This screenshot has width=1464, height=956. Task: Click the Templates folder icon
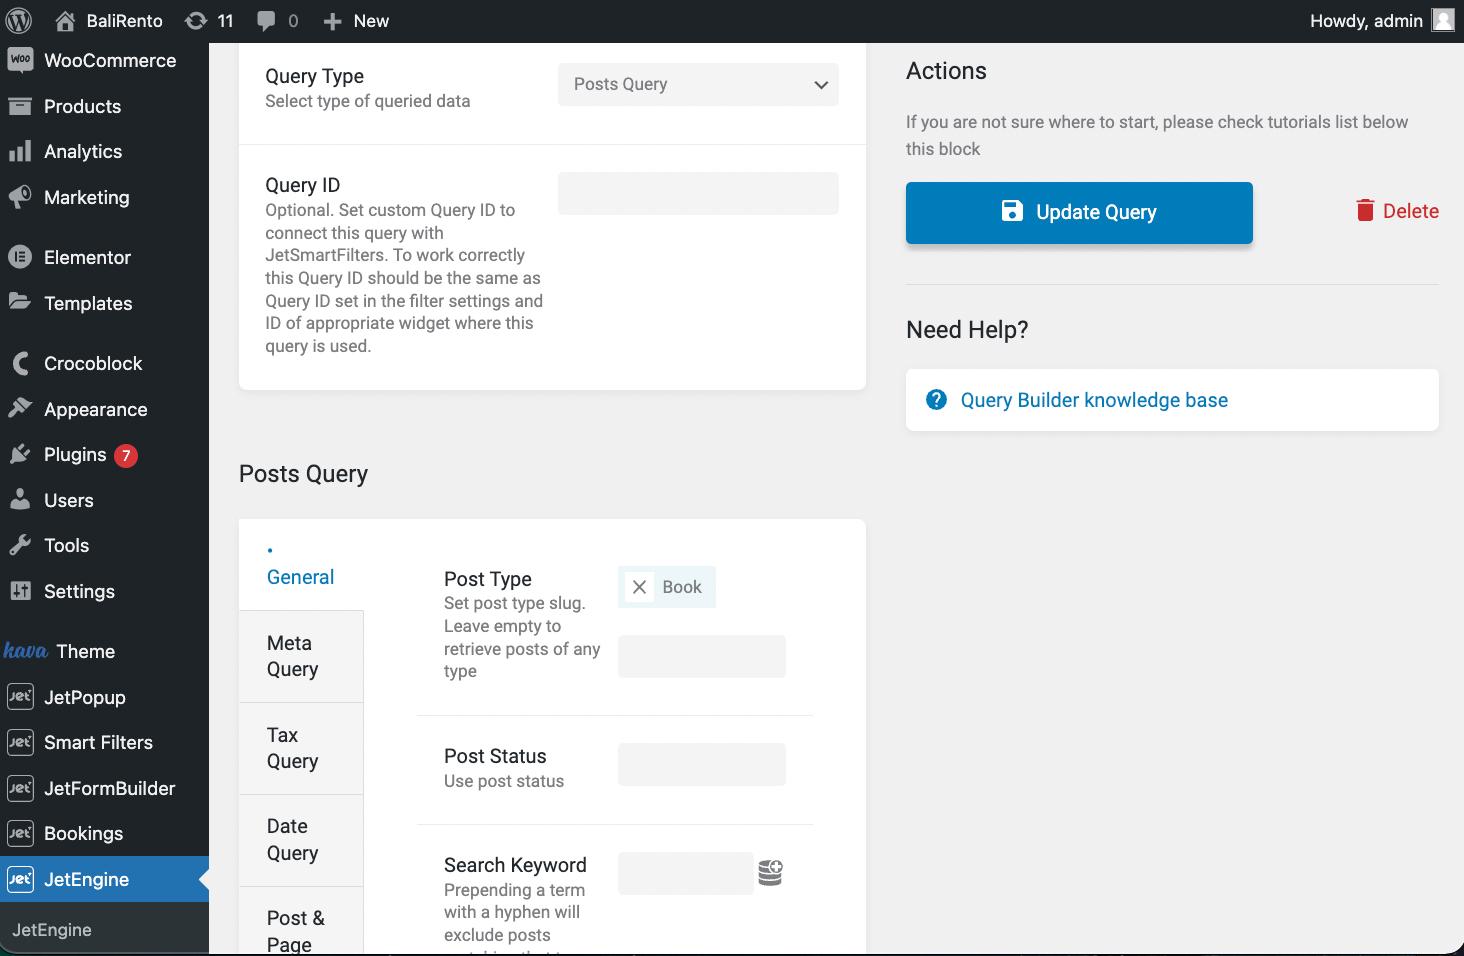point(20,302)
